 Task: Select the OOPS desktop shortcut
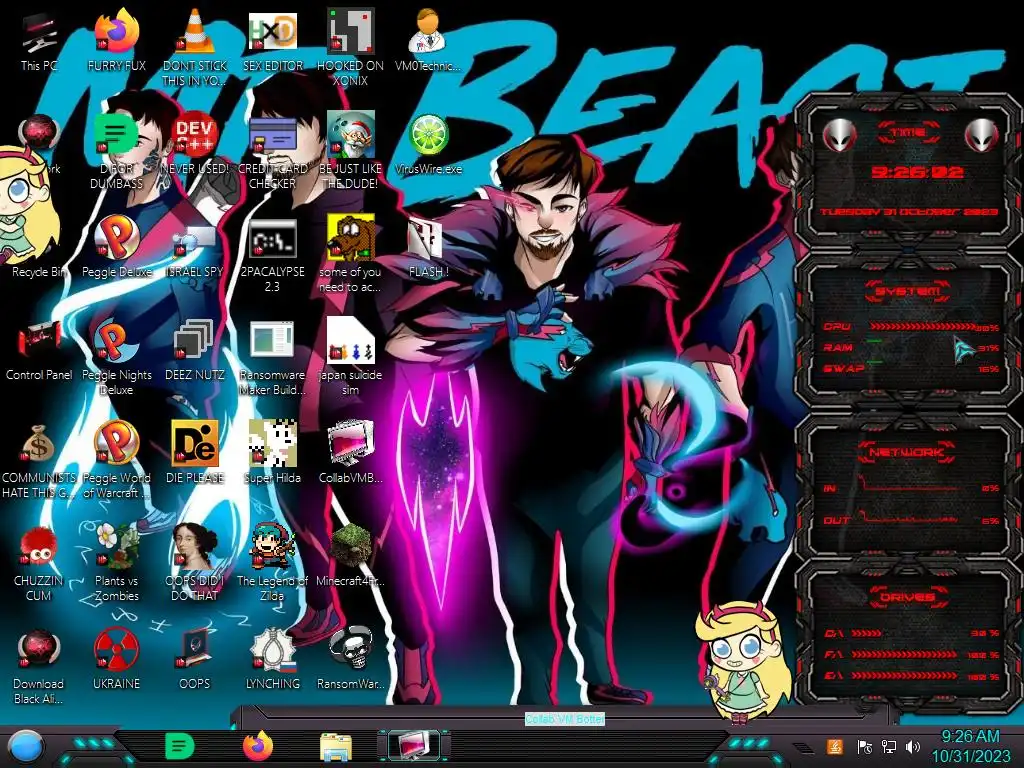(x=195, y=660)
